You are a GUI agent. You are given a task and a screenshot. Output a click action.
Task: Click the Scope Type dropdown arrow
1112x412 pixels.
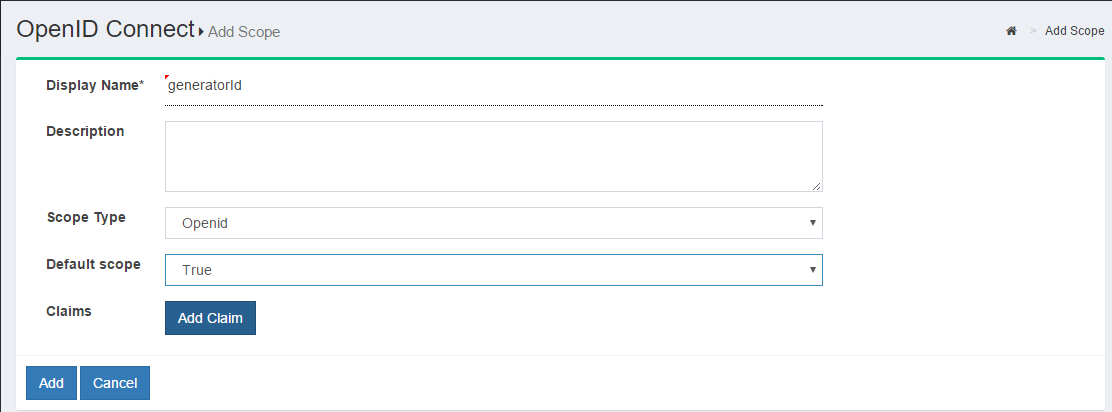pos(813,223)
